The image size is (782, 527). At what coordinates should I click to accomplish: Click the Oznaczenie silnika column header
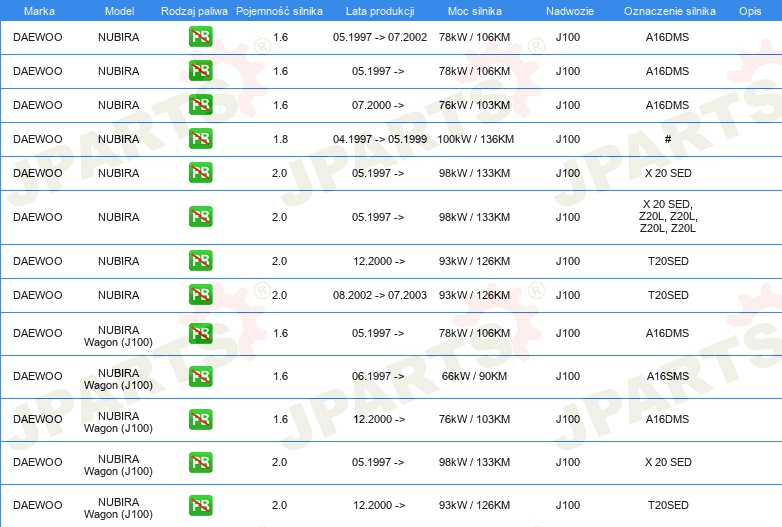[669, 10]
